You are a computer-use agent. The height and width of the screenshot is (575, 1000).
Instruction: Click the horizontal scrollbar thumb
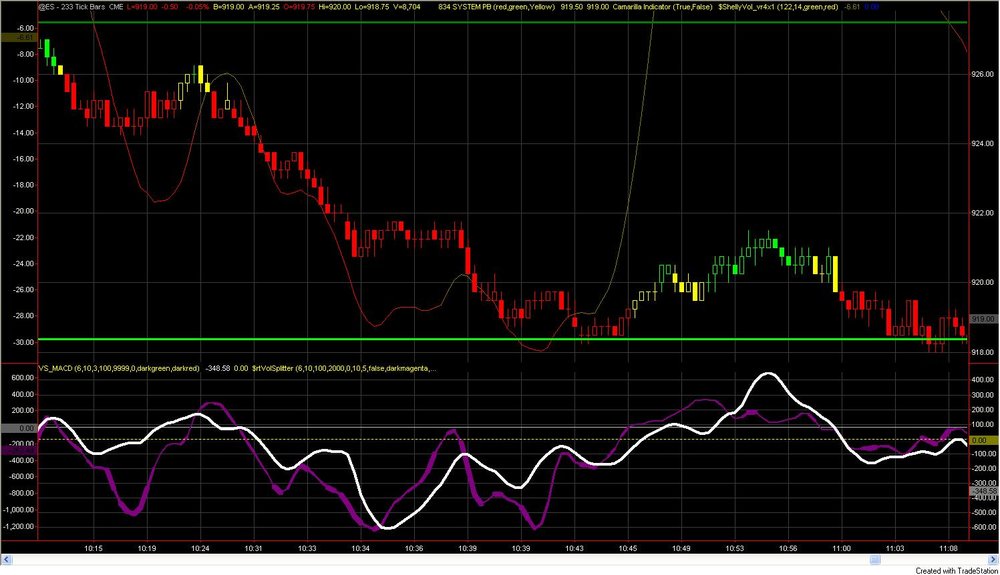click(875, 560)
